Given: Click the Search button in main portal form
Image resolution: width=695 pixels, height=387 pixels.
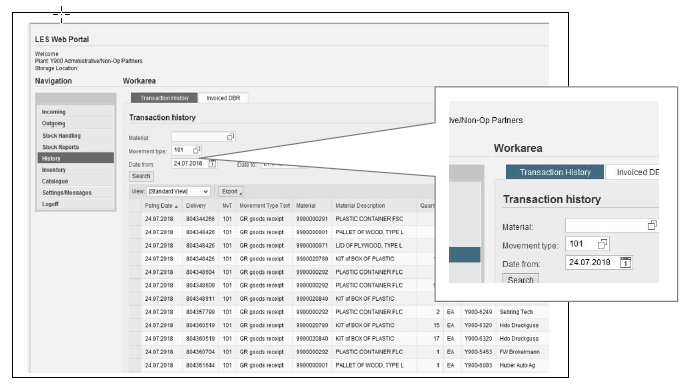Looking at the screenshot, I should [x=141, y=176].
